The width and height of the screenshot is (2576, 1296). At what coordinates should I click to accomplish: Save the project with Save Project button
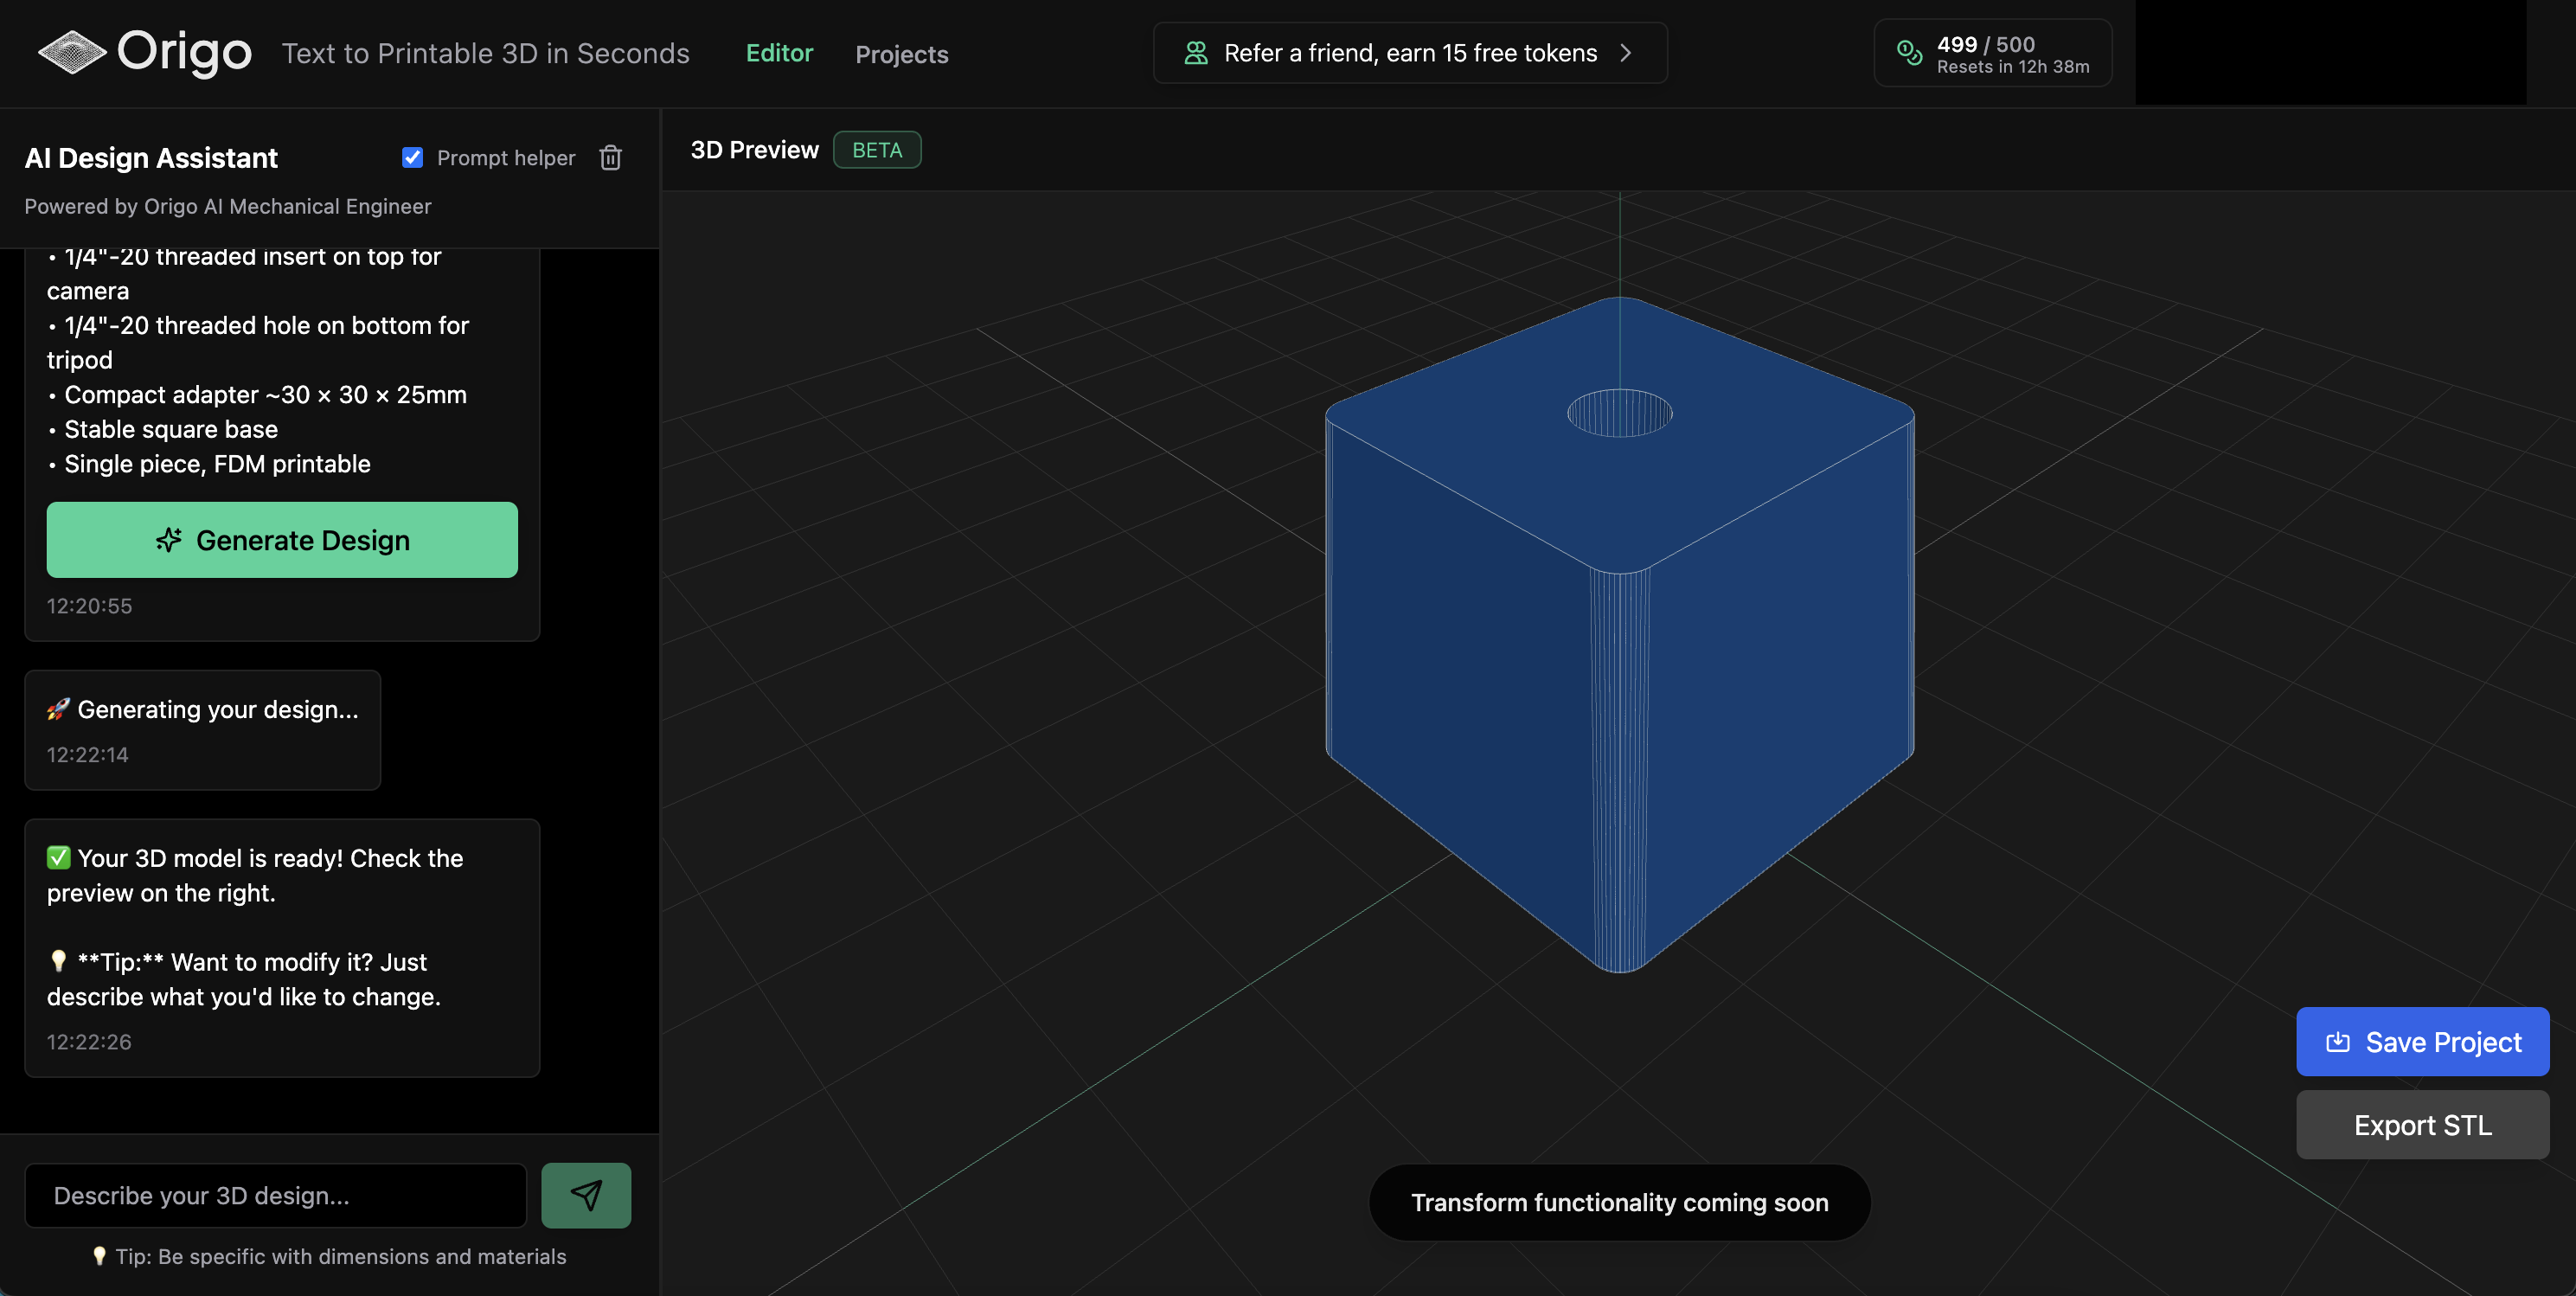click(x=2422, y=1041)
